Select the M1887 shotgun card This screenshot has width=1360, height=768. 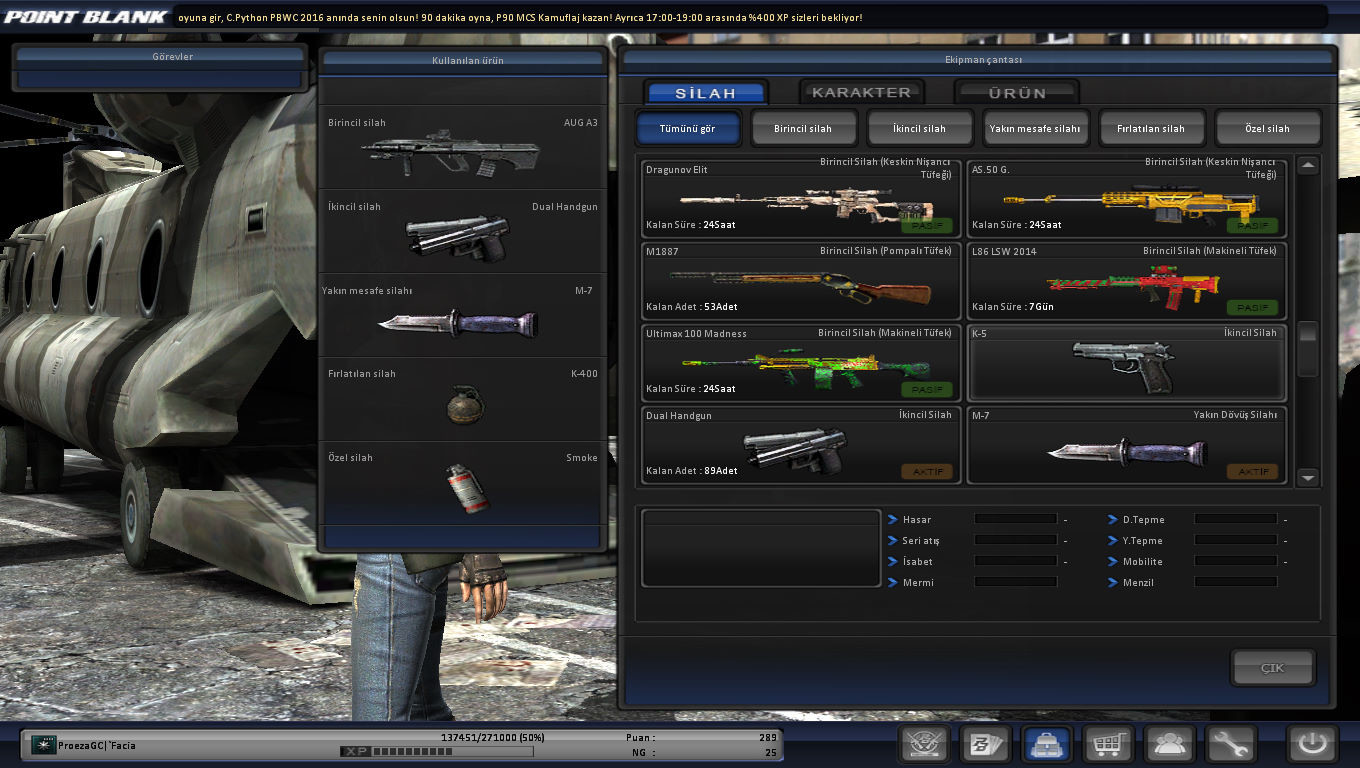pyautogui.click(x=801, y=281)
